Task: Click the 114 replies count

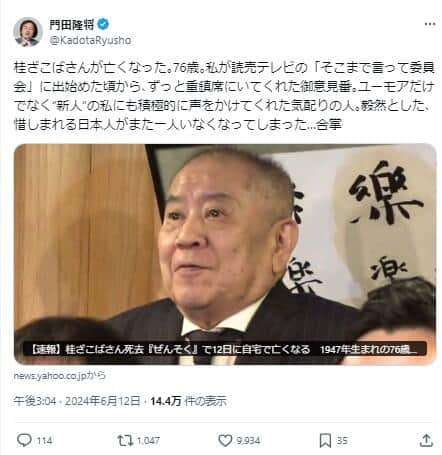Action: pyautogui.click(x=44, y=441)
